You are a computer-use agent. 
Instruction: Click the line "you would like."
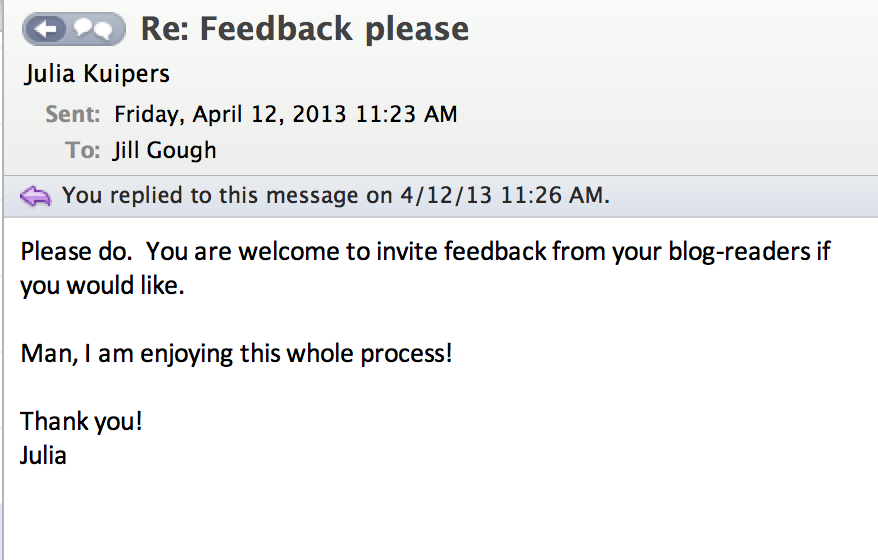click(102, 288)
